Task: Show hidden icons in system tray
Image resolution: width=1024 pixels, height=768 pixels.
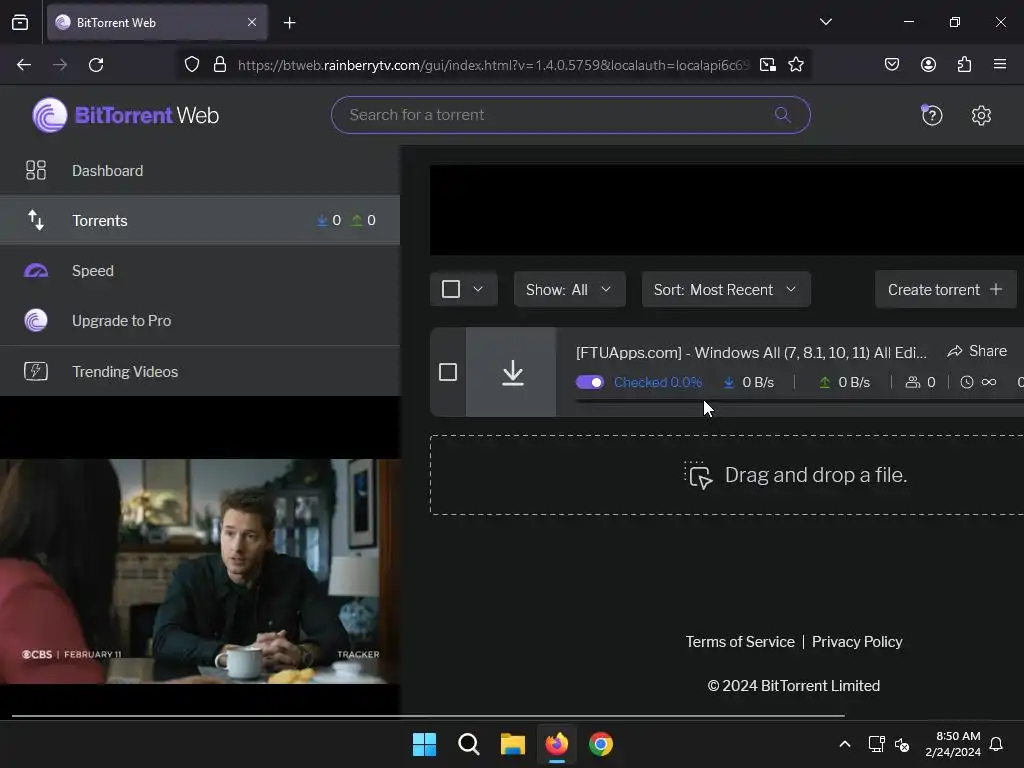Action: point(844,744)
